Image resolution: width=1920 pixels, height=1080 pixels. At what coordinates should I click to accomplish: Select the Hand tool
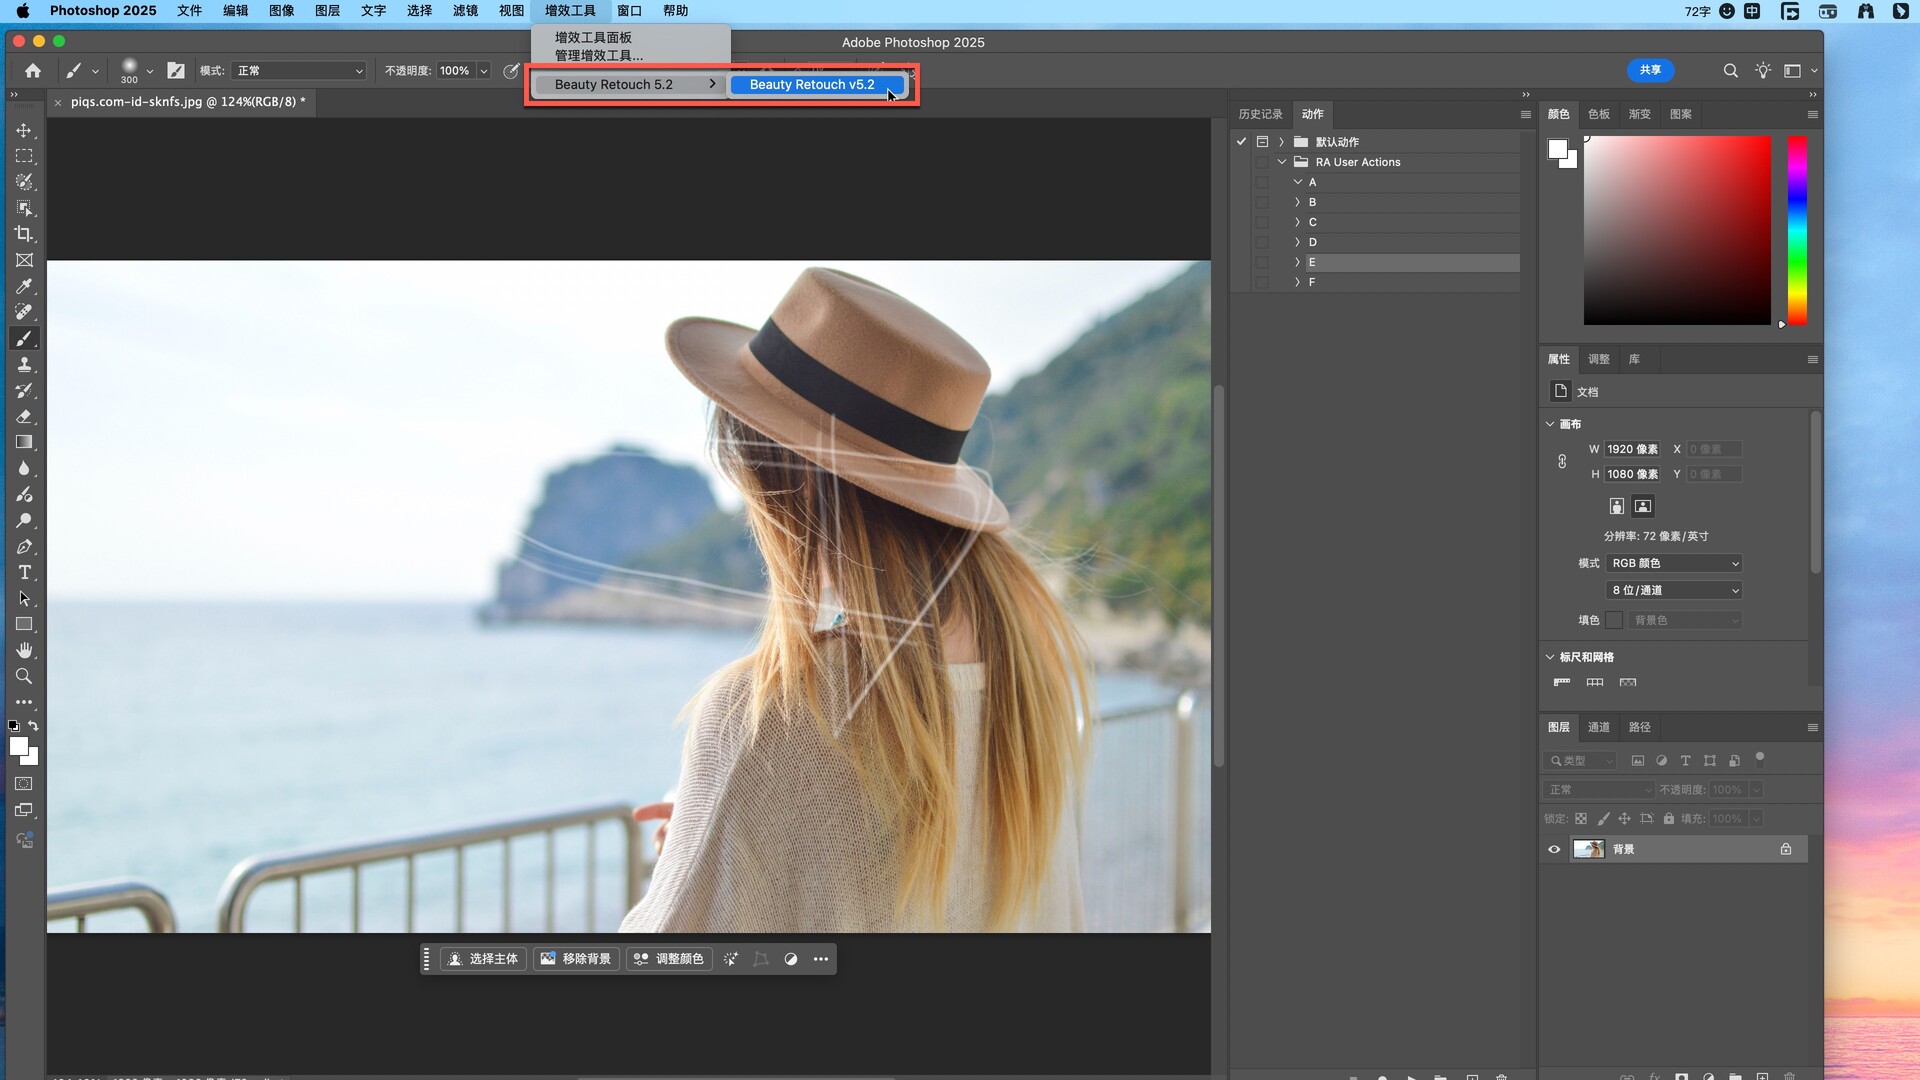pos(24,650)
